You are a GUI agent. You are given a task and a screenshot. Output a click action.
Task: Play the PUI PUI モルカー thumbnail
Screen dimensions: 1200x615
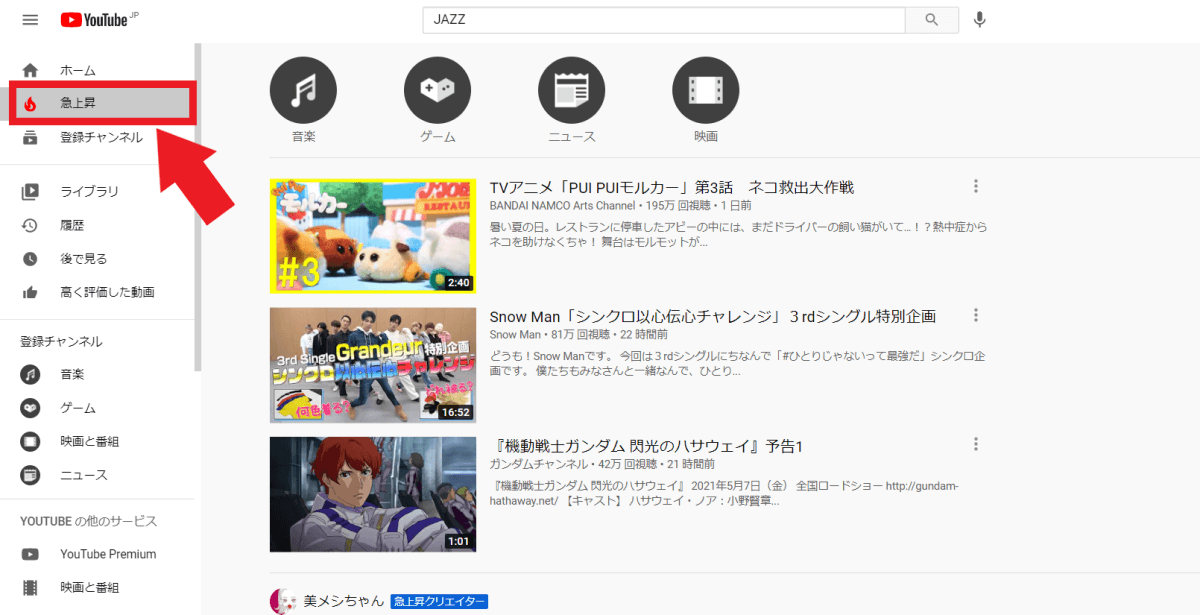pyautogui.click(x=373, y=236)
